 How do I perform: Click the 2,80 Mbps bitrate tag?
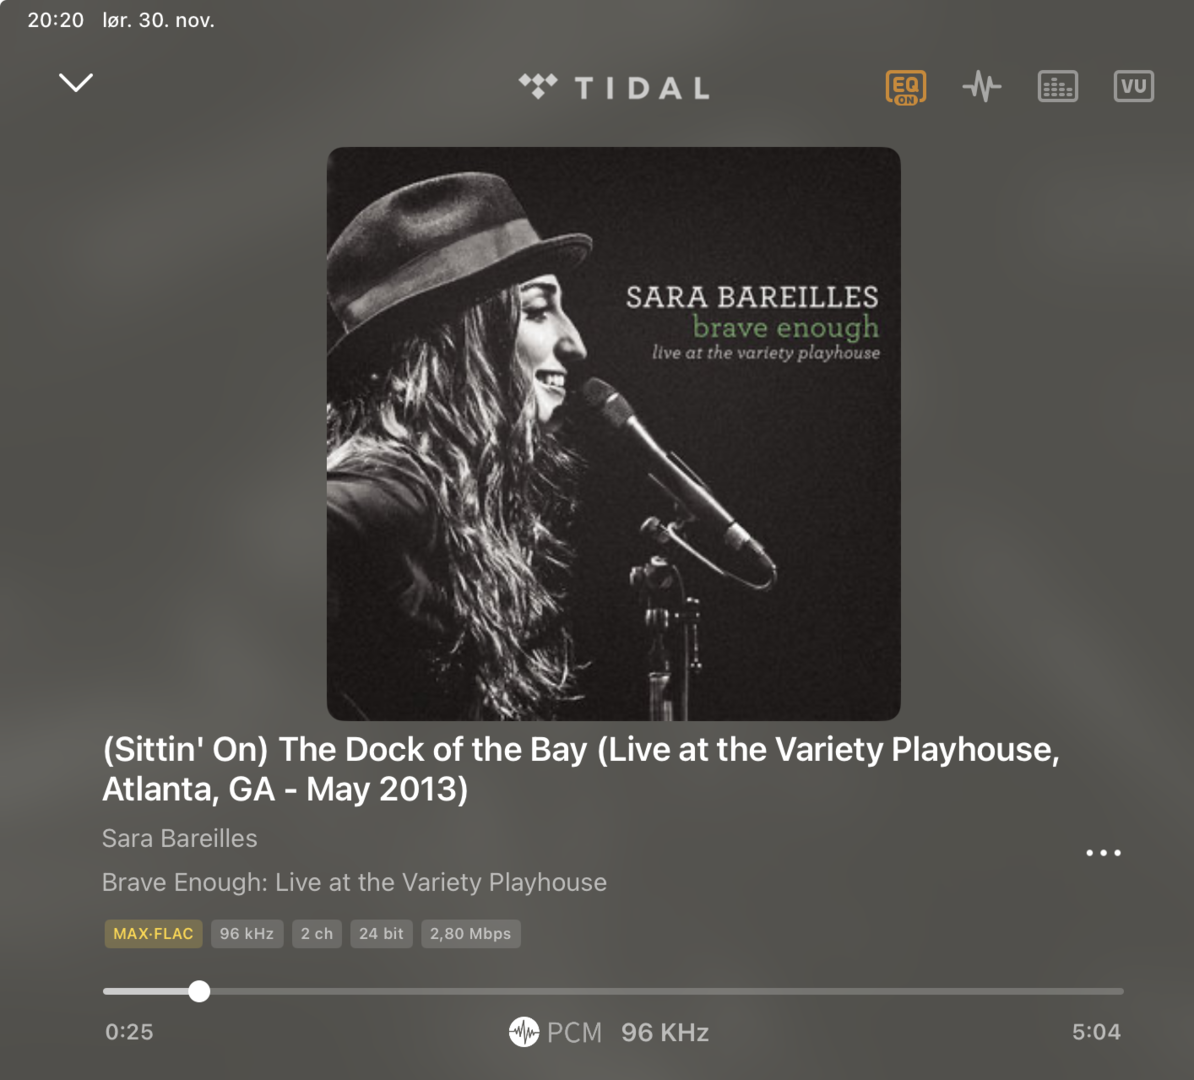(471, 934)
